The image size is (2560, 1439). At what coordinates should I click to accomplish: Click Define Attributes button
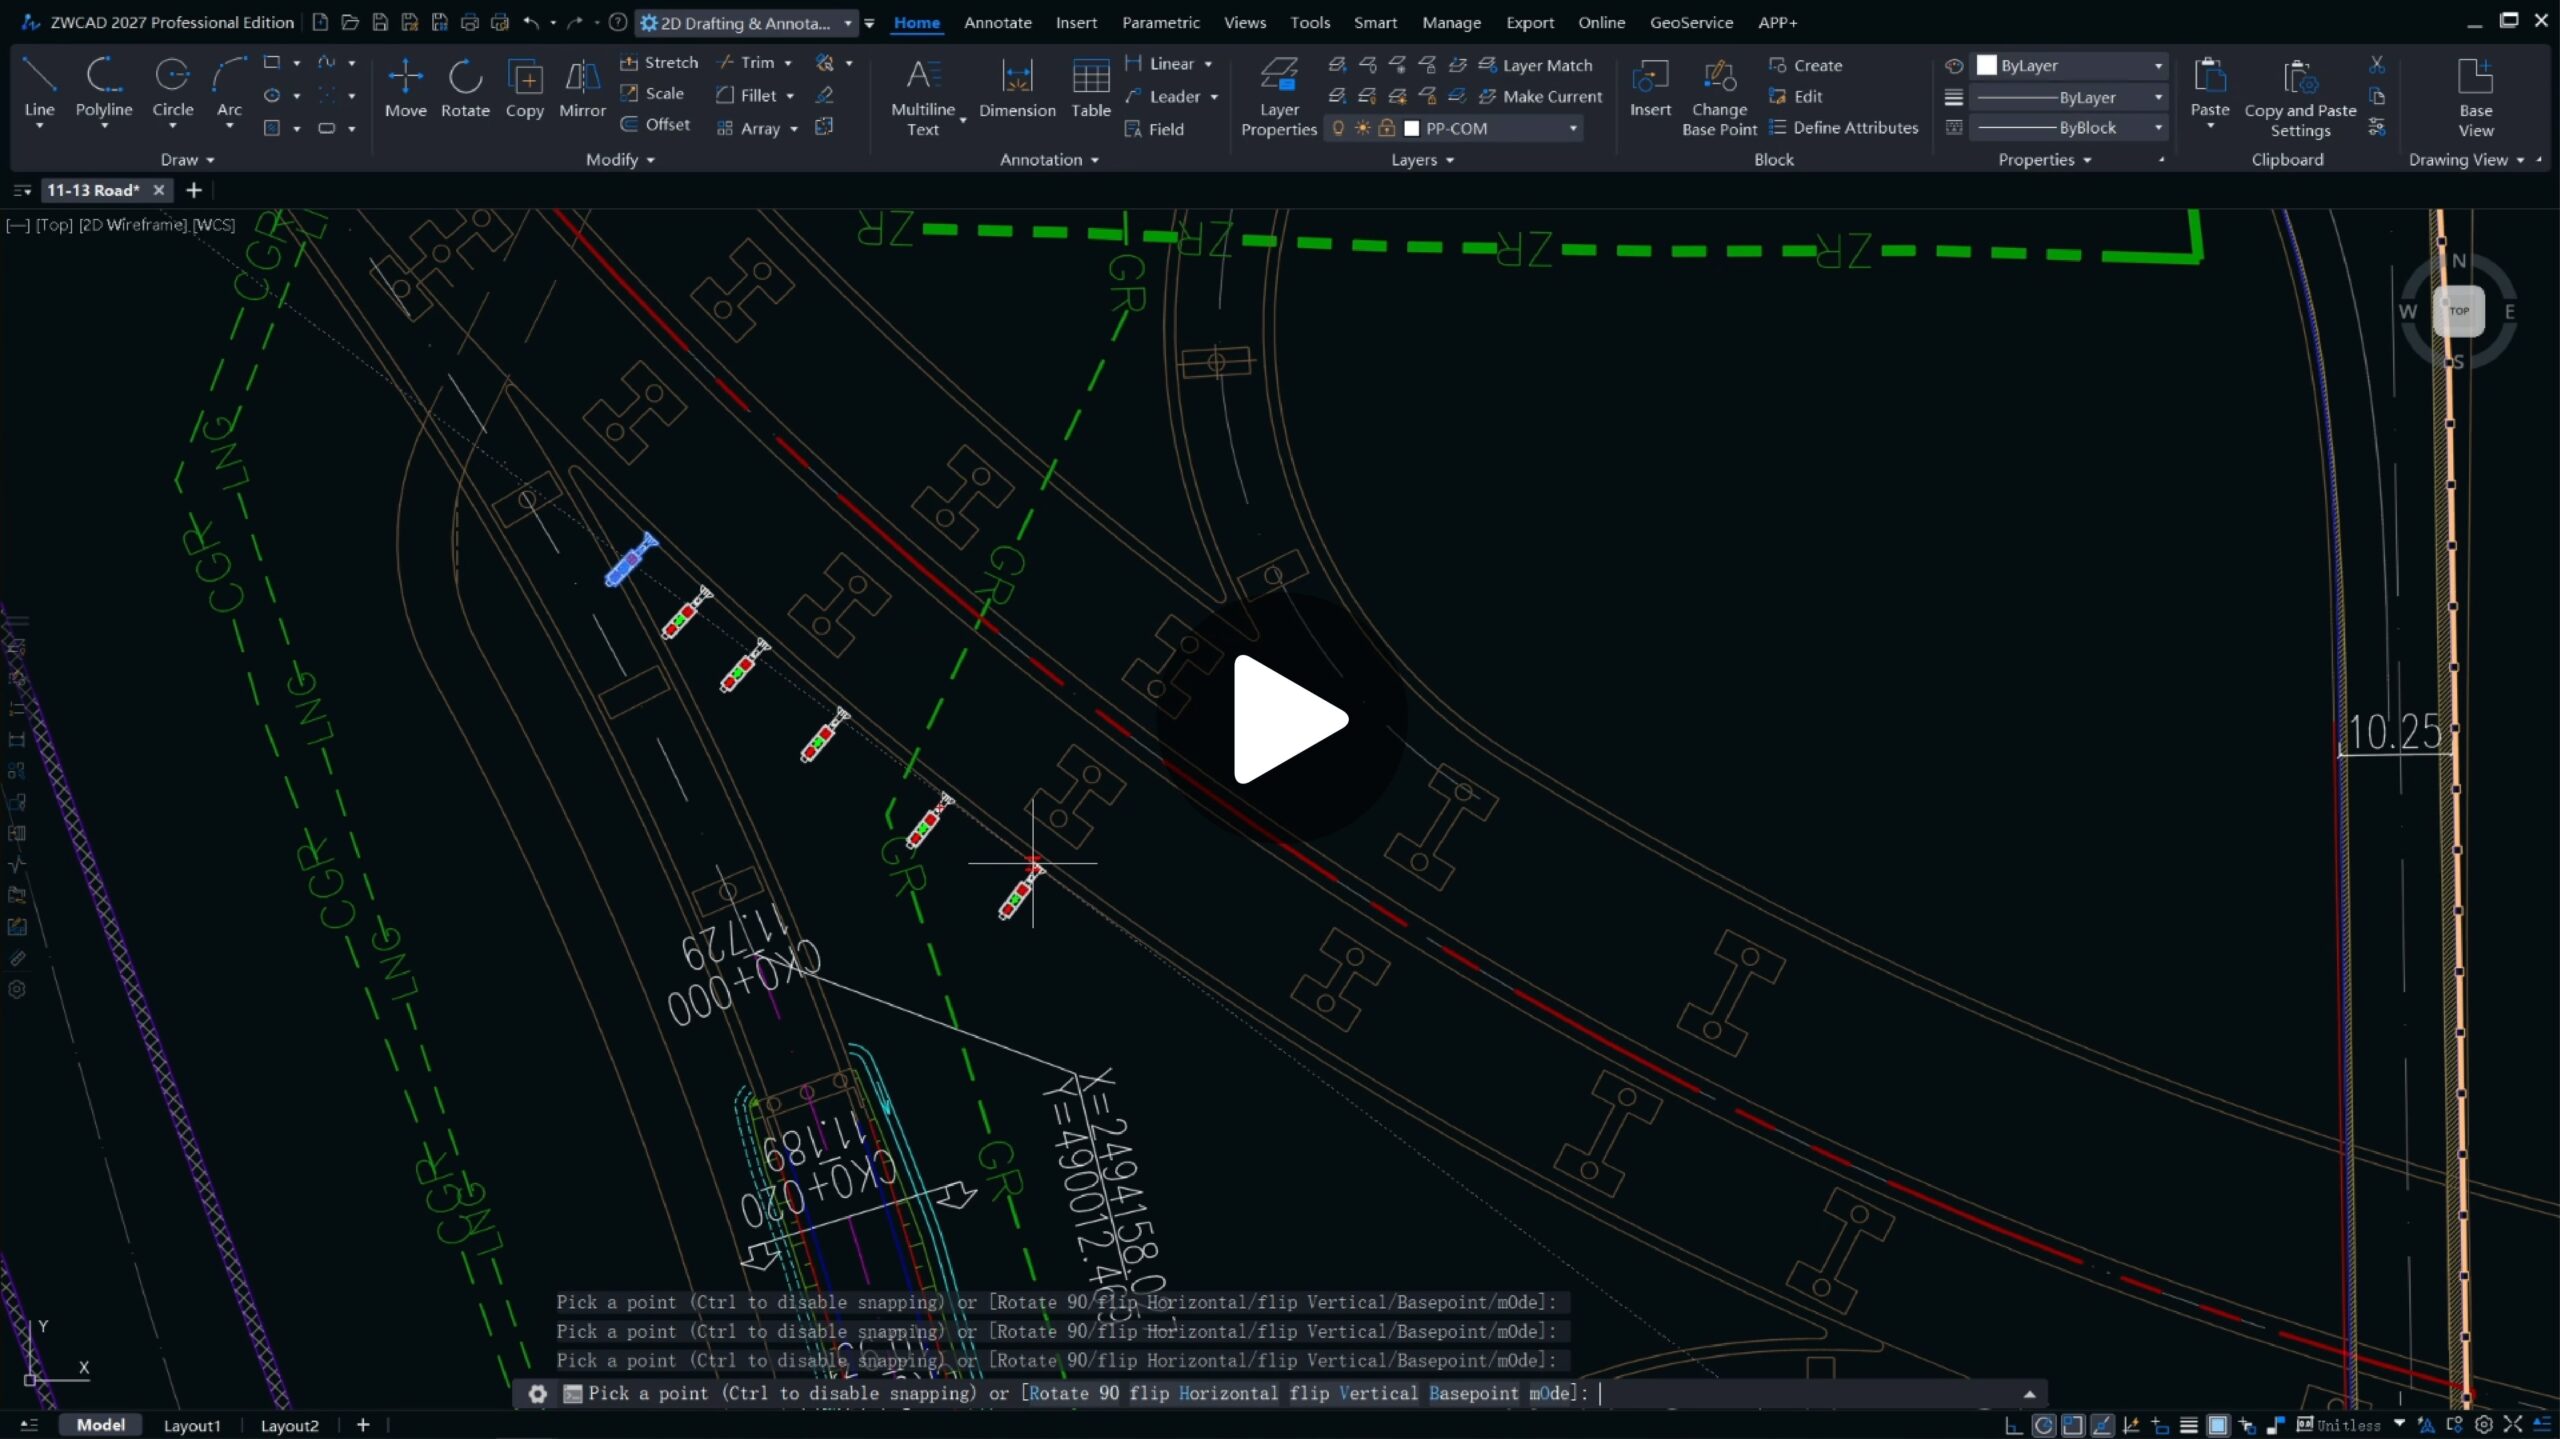pyautogui.click(x=1844, y=128)
